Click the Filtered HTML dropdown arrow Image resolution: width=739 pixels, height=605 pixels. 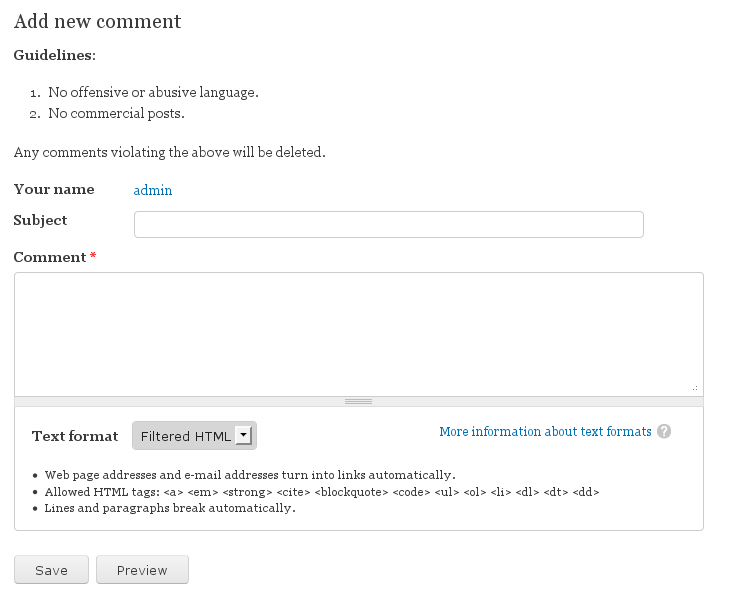[243, 435]
